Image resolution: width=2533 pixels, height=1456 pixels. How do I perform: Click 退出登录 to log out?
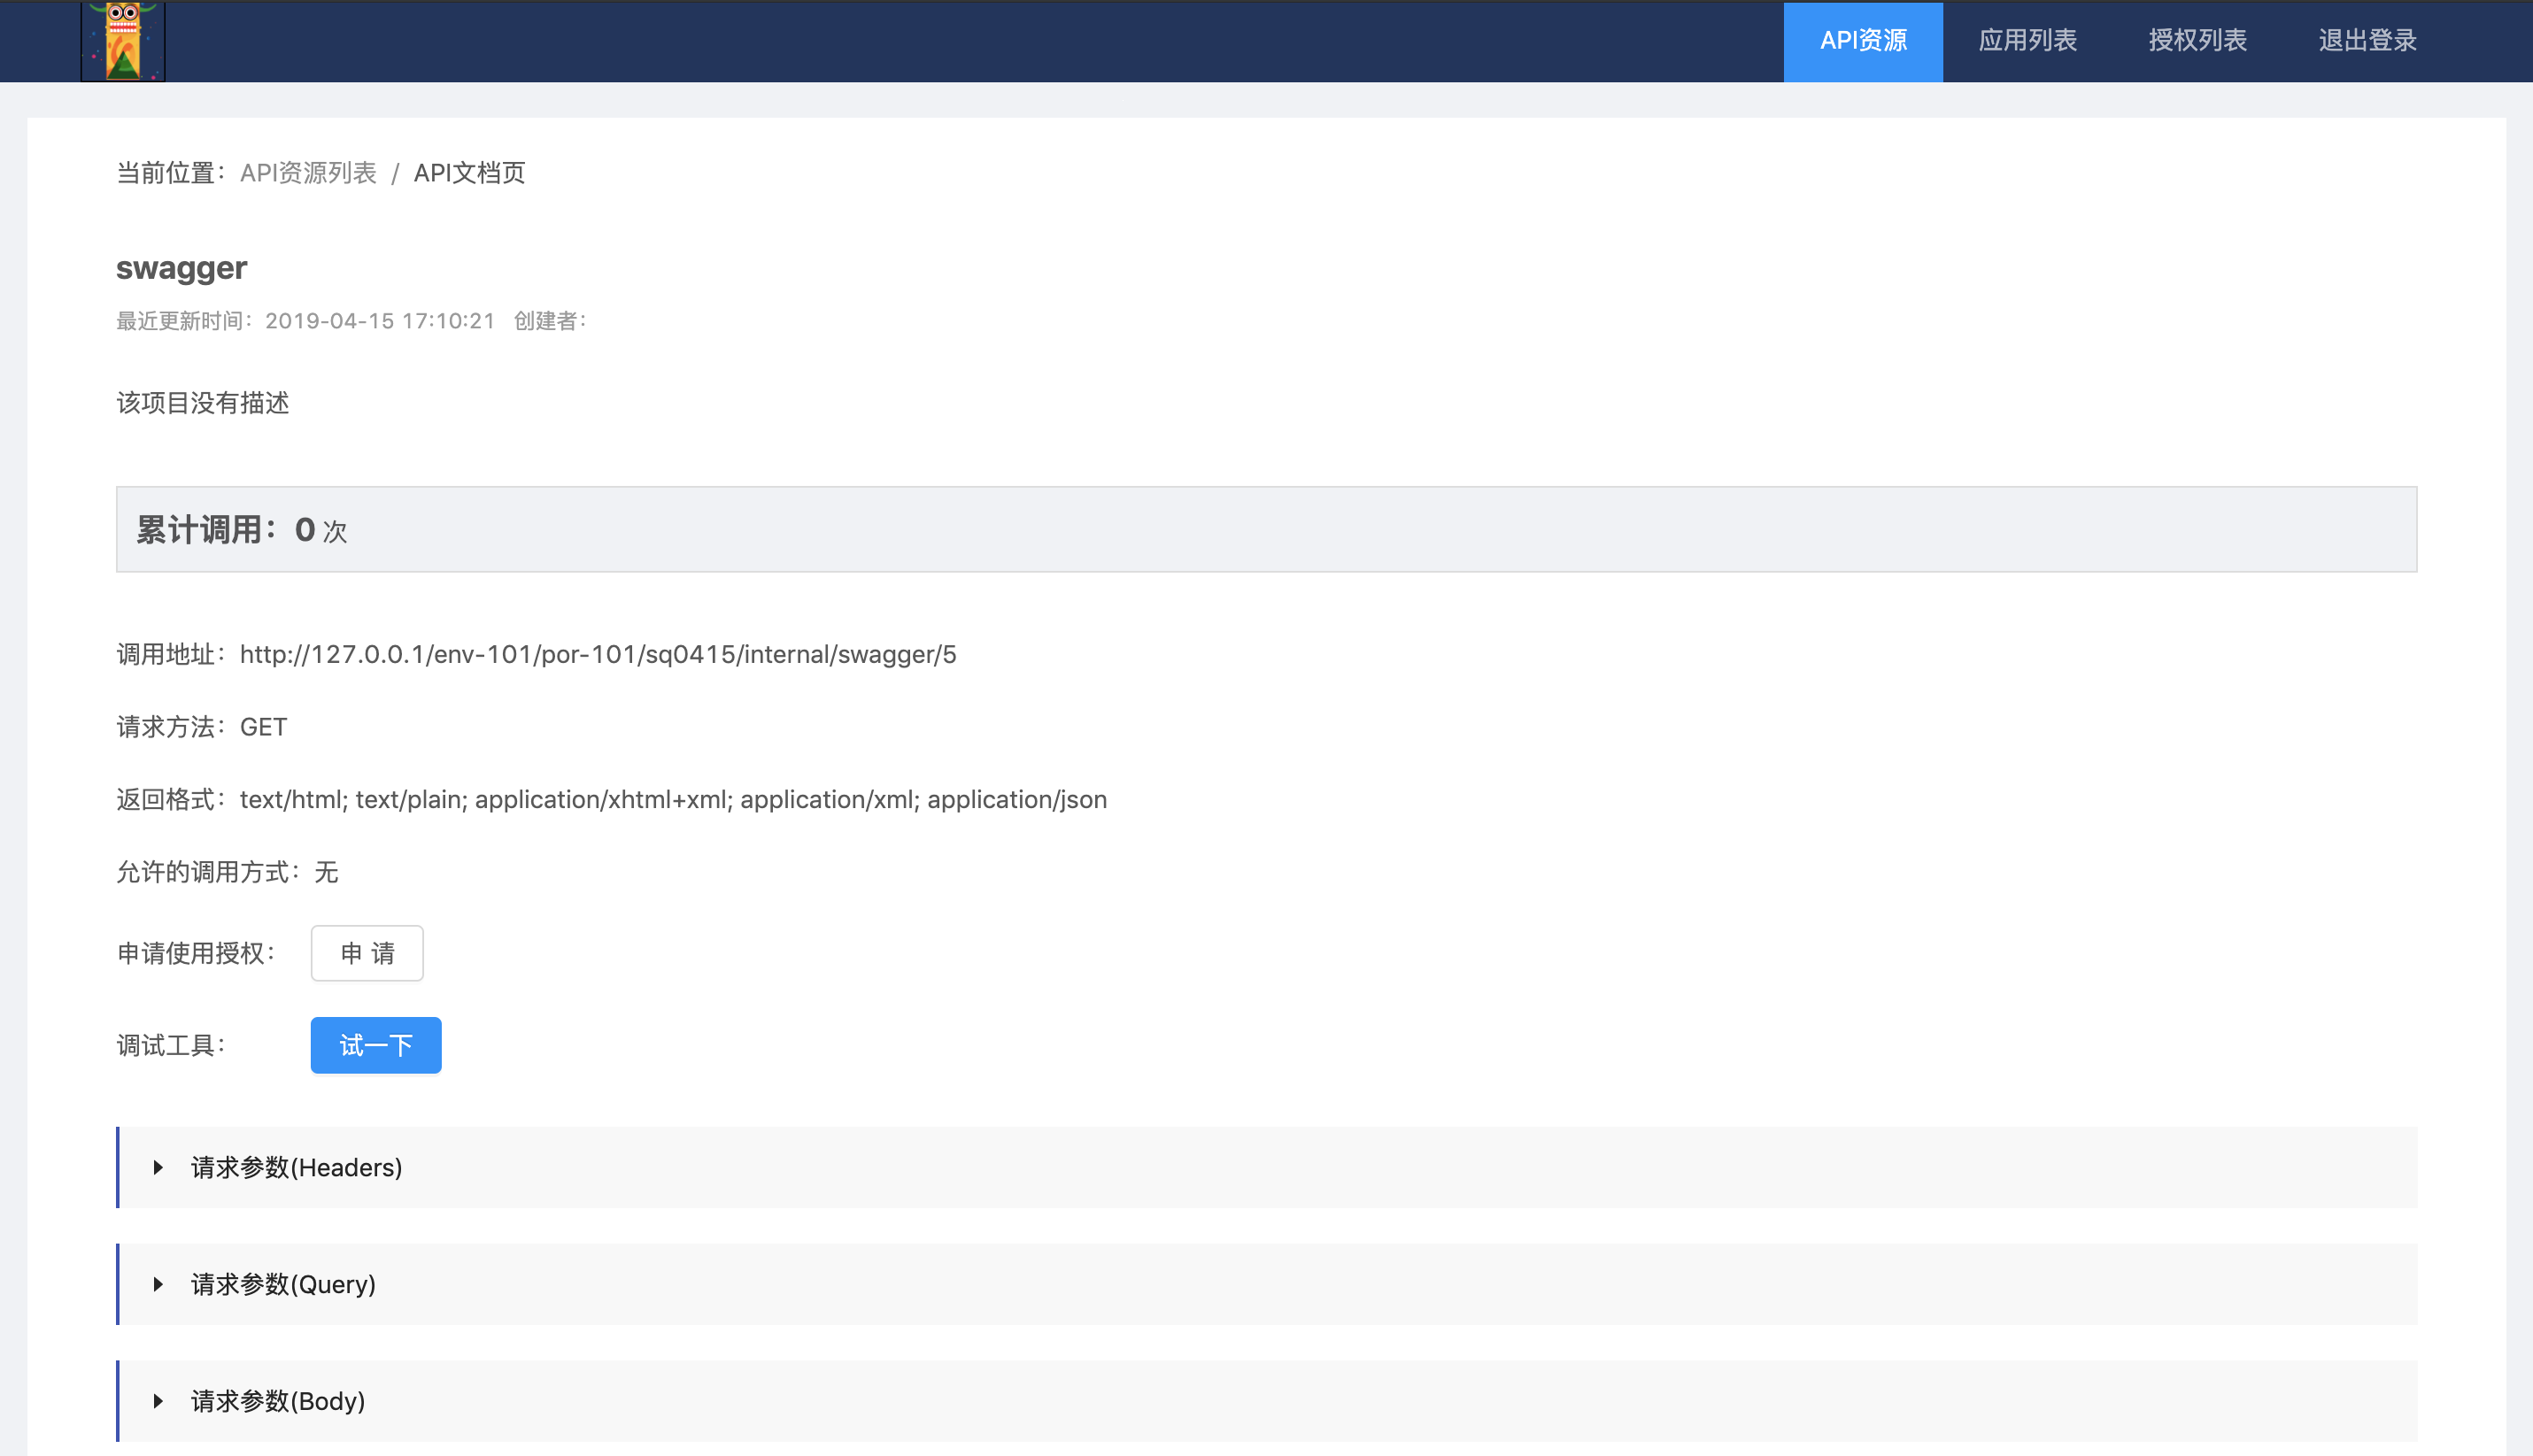pyautogui.click(x=2367, y=41)
